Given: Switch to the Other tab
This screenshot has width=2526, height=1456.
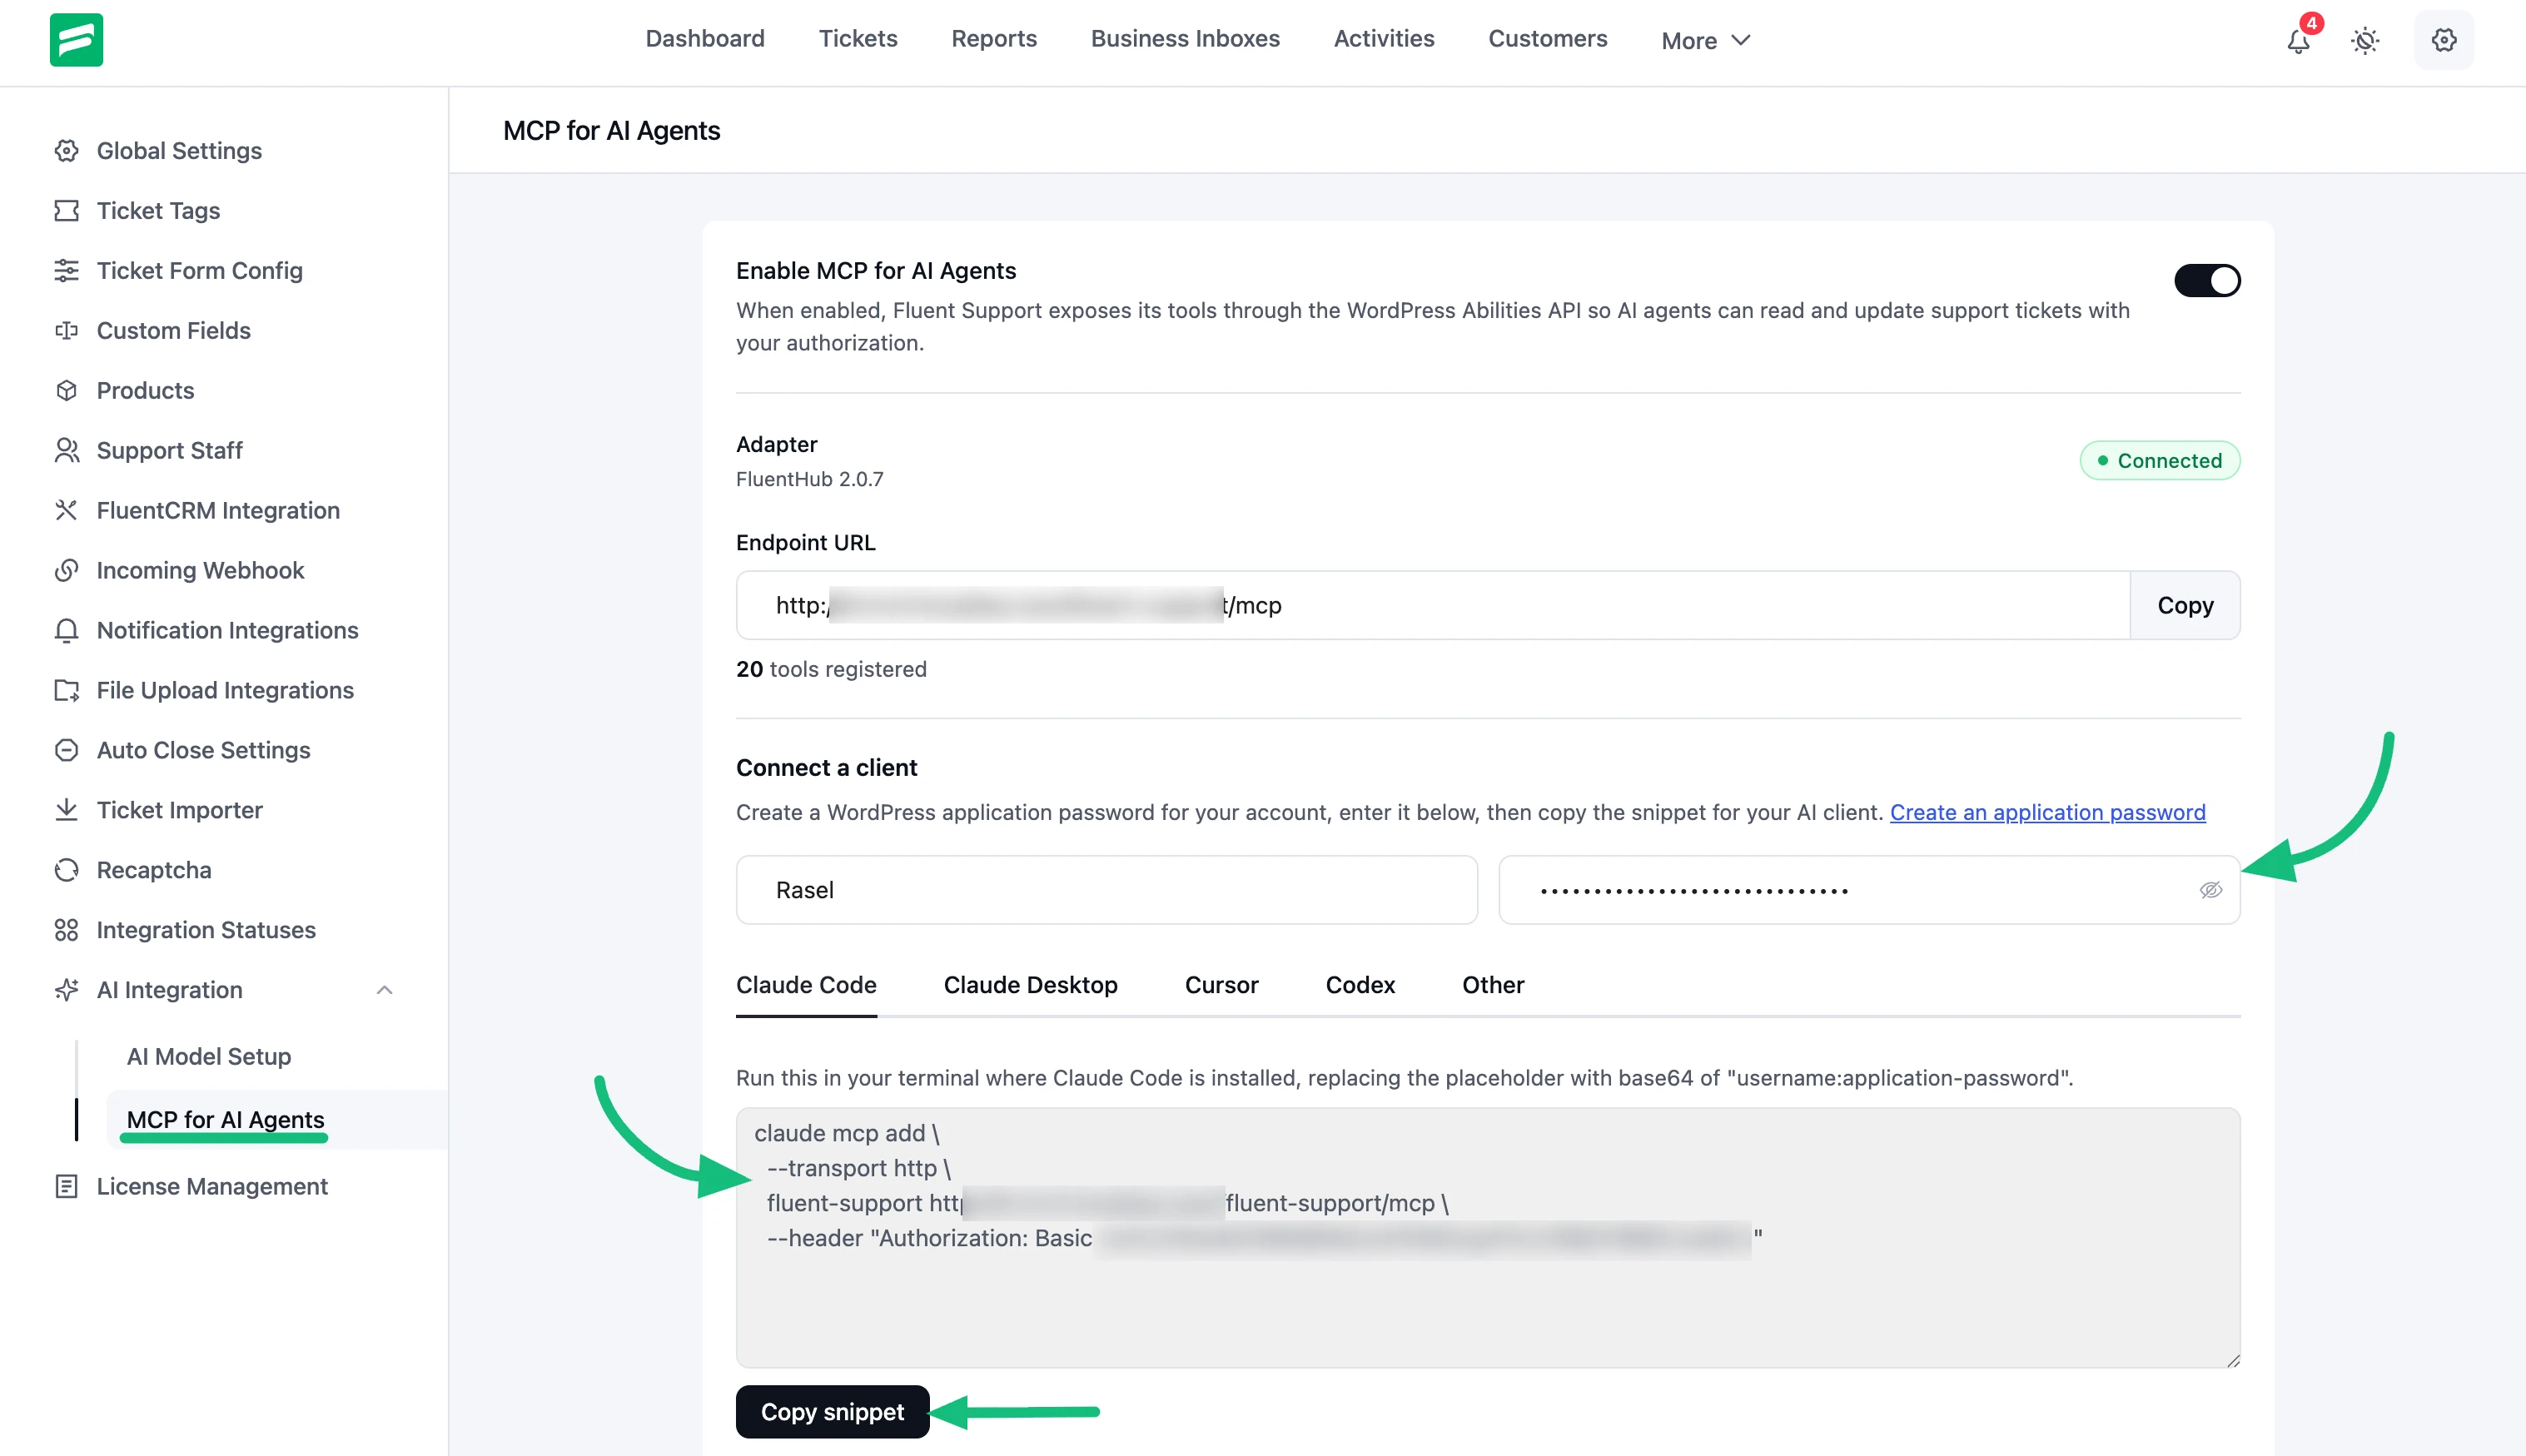Looking at the screenshot, I should coord(1493,985).
